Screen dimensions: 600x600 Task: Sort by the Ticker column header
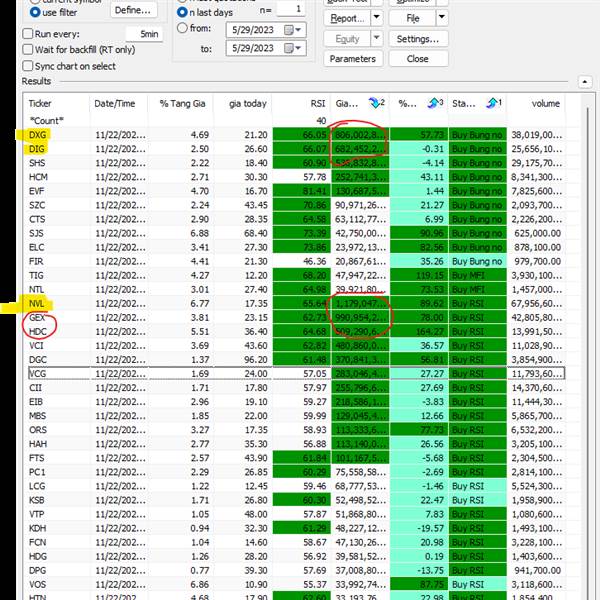point(57,103)
